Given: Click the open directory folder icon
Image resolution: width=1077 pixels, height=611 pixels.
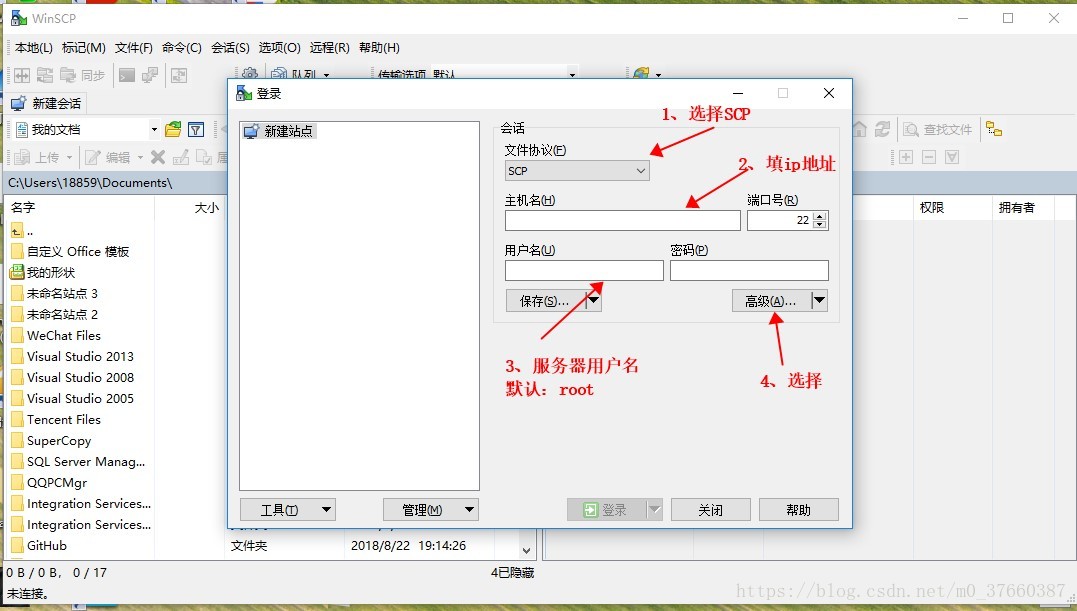Looking at the screenshot, I should pos(173,129).
